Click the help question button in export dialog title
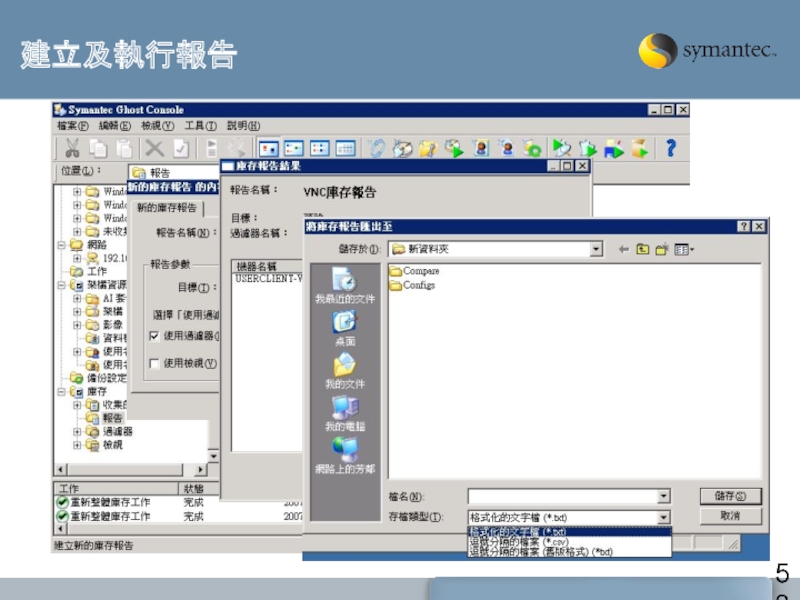 pos(744,227)
